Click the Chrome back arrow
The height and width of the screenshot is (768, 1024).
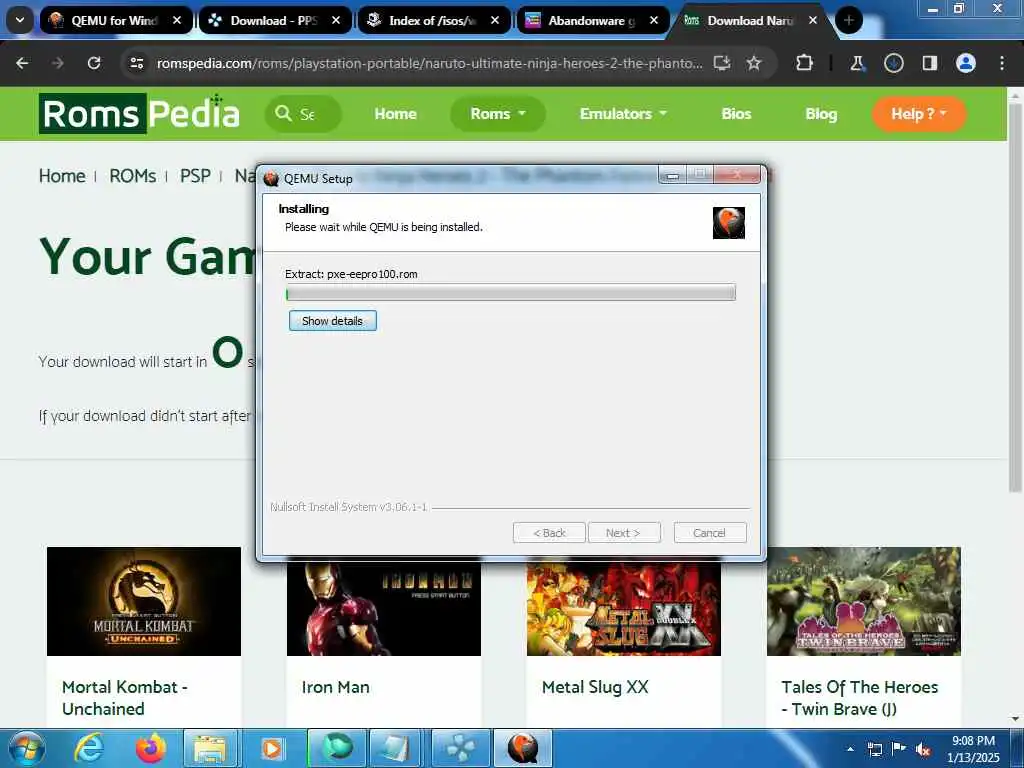click(x=22, y=63)
